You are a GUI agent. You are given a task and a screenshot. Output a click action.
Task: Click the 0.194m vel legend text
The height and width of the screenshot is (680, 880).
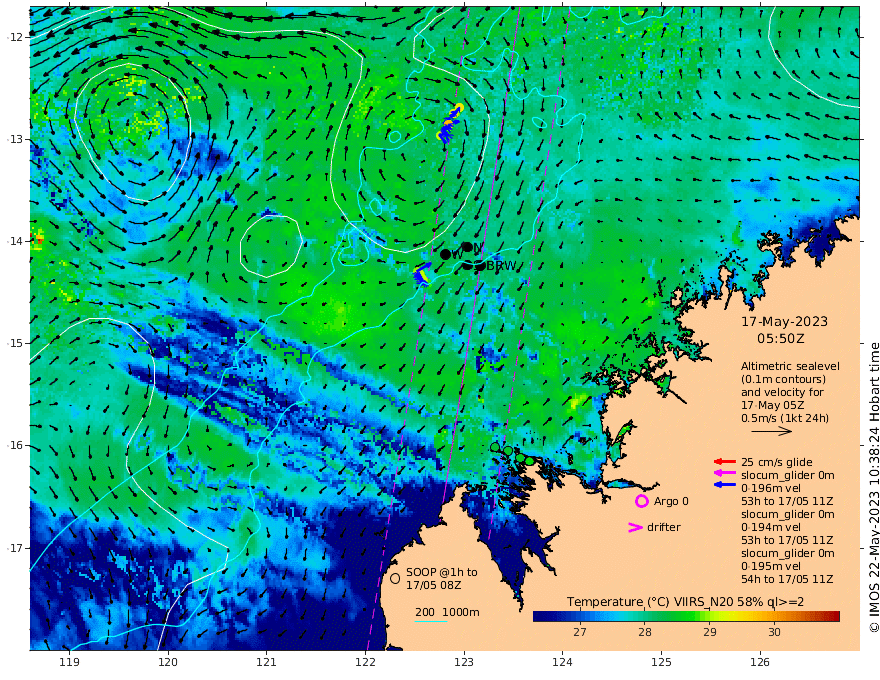(x=771, y=527)
